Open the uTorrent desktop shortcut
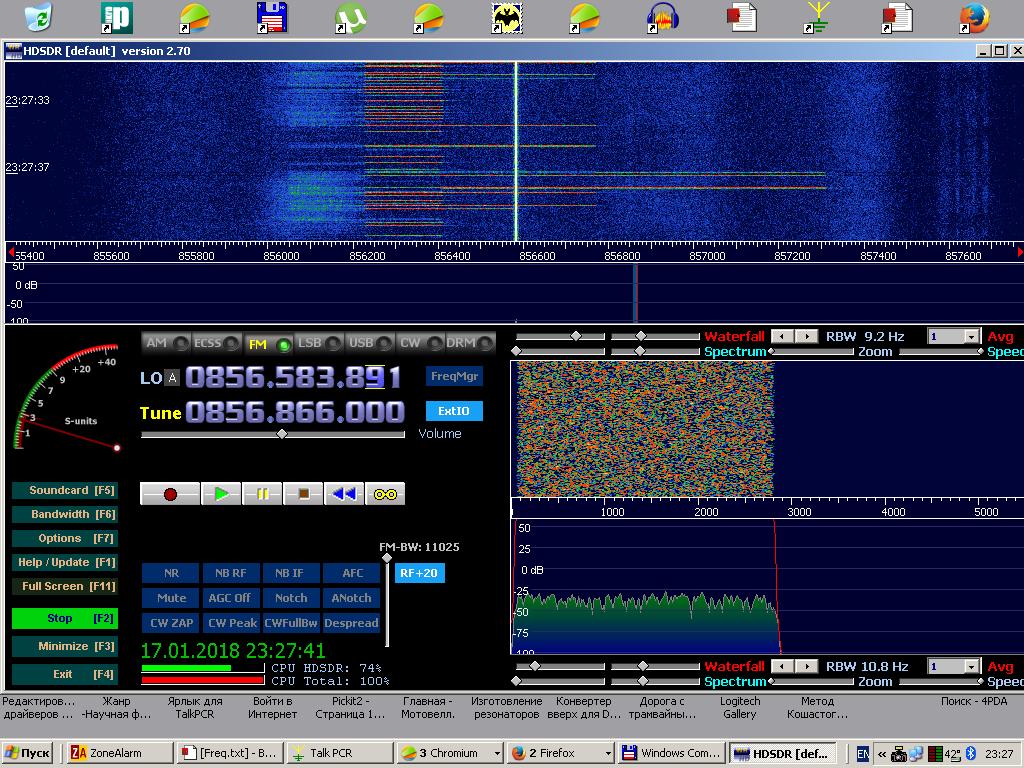The image size is (1024, 768). 351,18
